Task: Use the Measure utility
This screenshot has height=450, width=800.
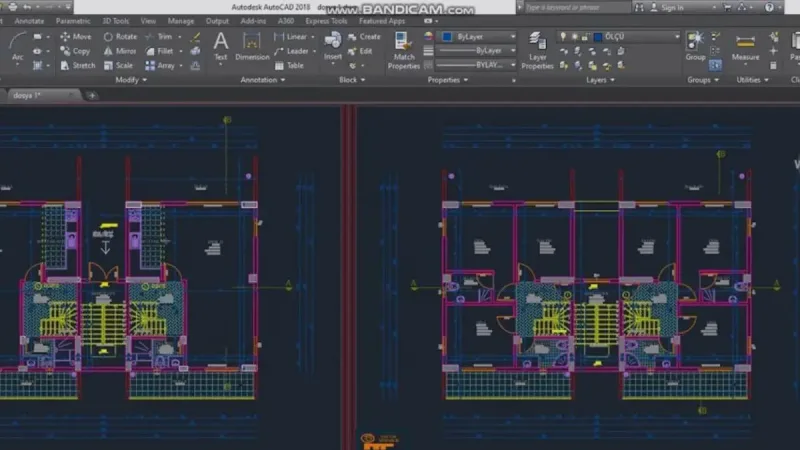Action: tap(745, 46)
